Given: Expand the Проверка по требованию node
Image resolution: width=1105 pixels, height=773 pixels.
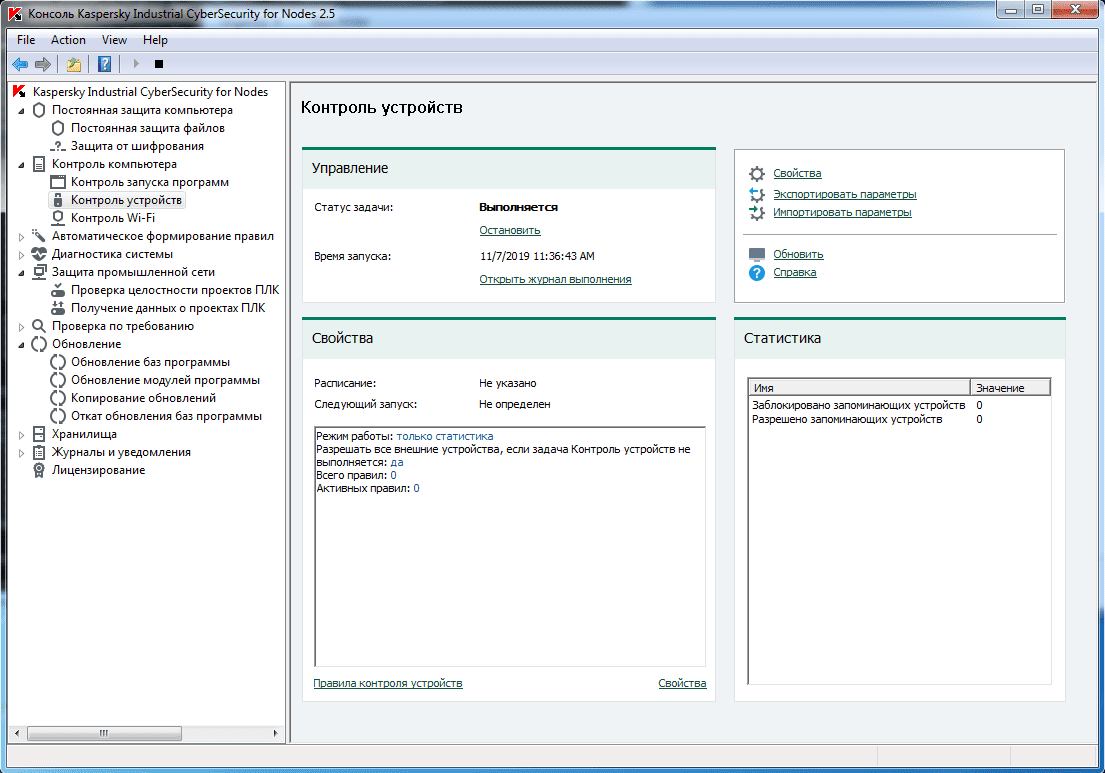Looking at the screenshot, I should [20, 326].
